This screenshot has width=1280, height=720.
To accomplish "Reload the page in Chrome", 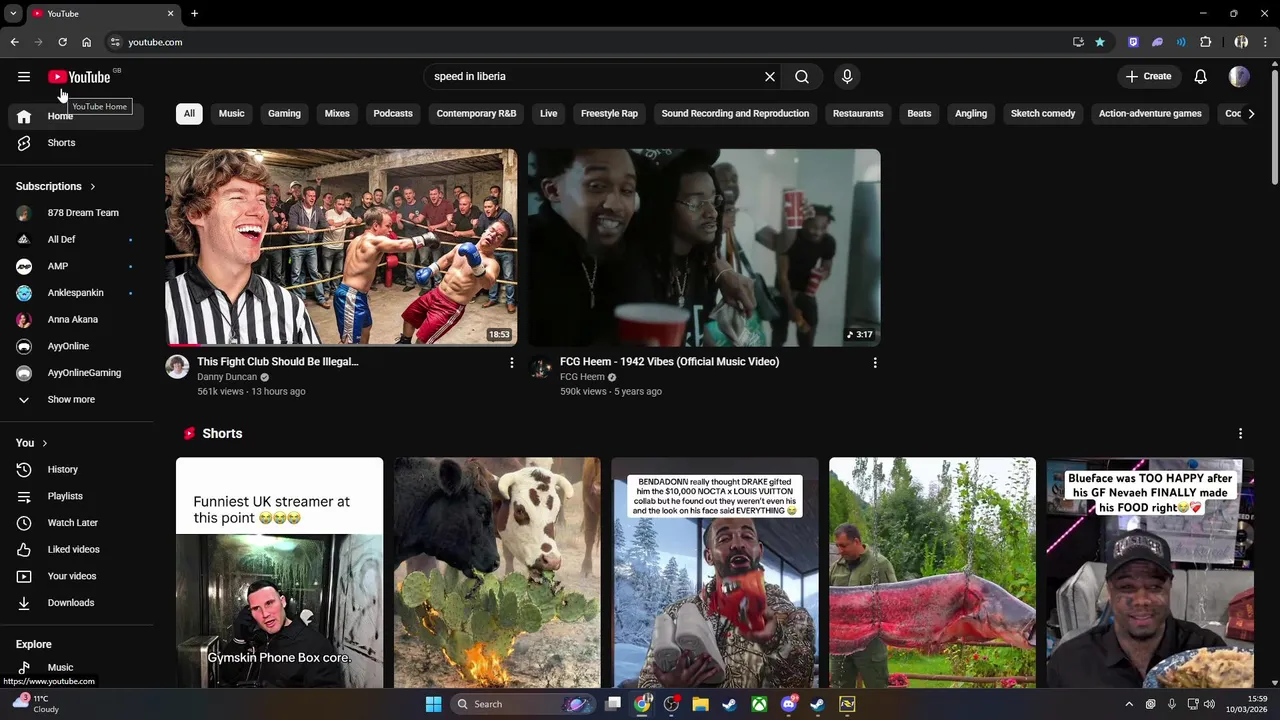I will click(x=62, y=42).
